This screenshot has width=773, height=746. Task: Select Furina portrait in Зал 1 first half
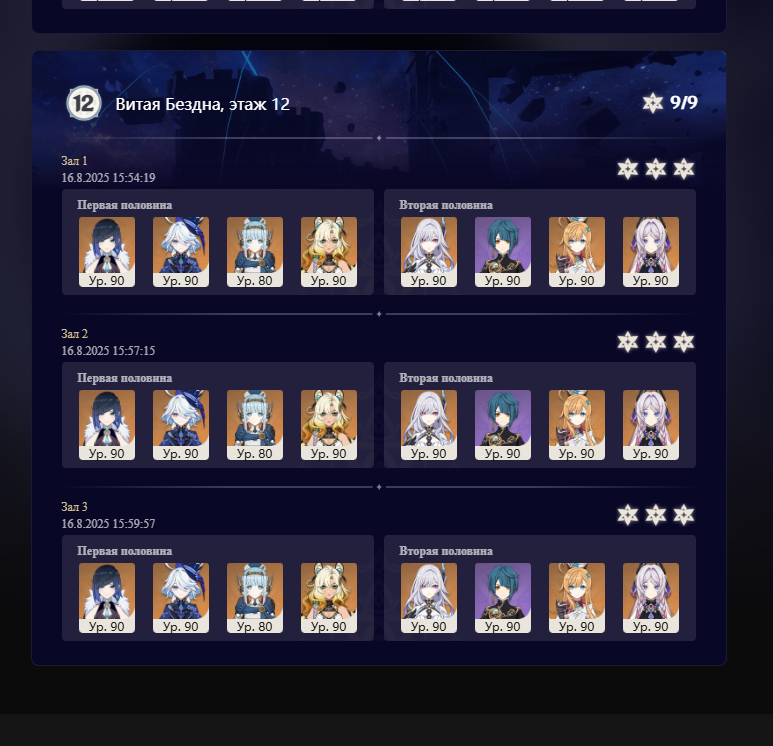(181, 252)
